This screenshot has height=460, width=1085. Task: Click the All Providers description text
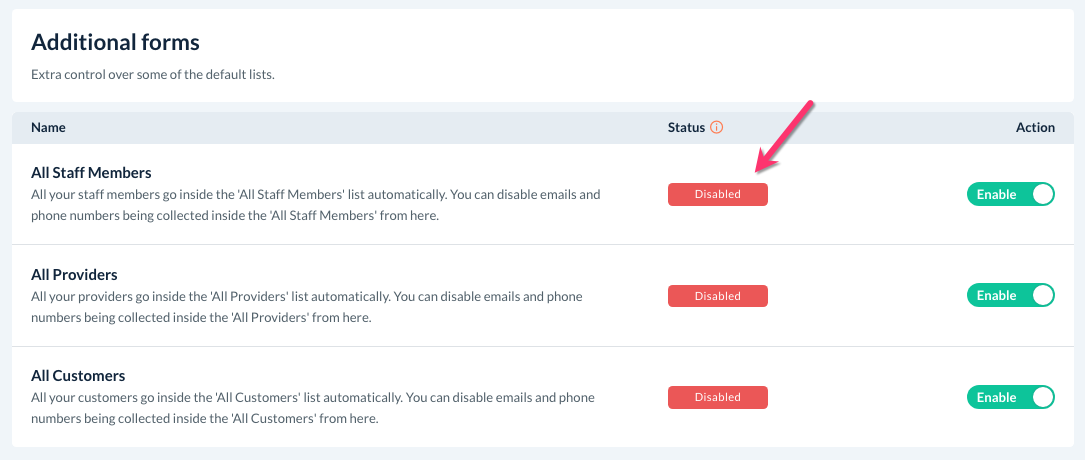click(306, 307)
